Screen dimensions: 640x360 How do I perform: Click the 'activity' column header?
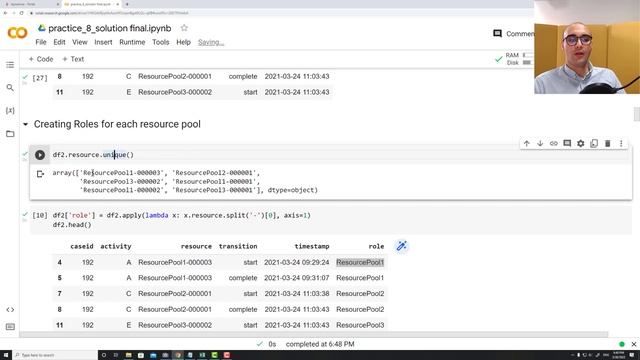116,247
